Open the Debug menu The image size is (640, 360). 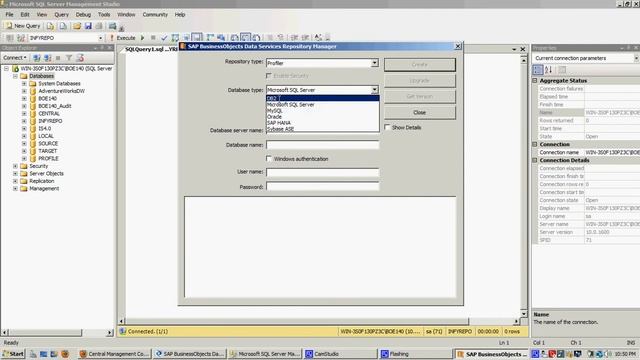[83, 14]
